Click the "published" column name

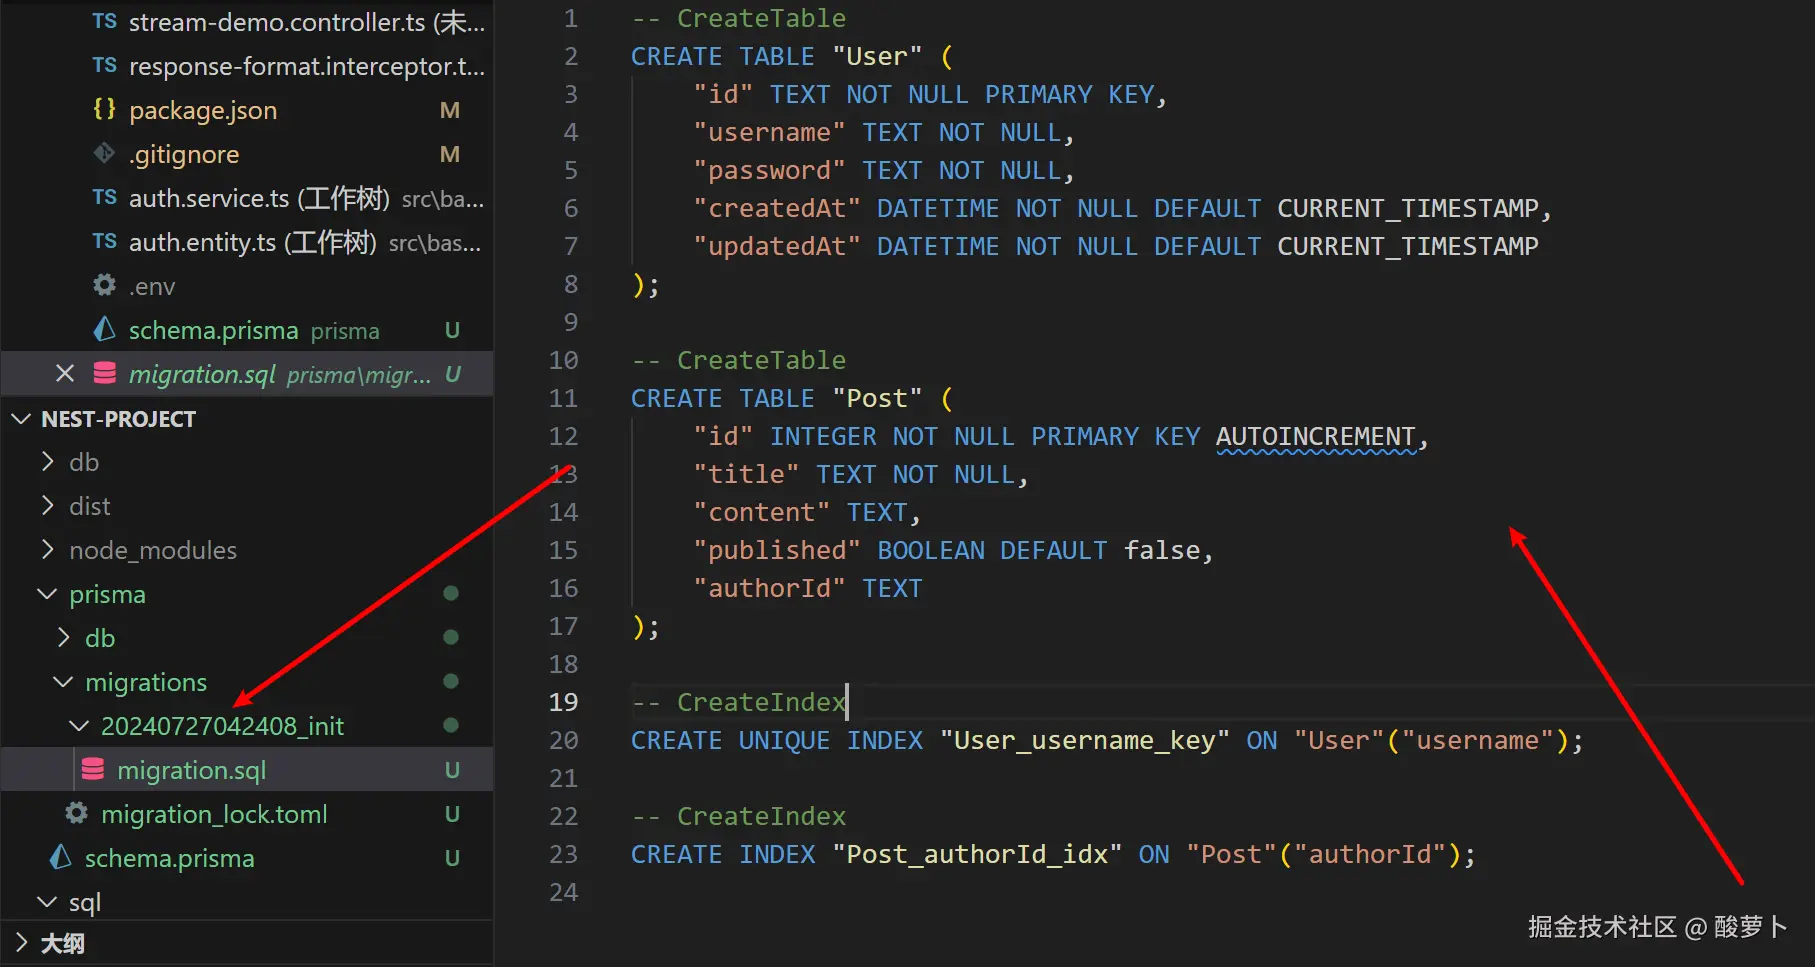(777, 551)
